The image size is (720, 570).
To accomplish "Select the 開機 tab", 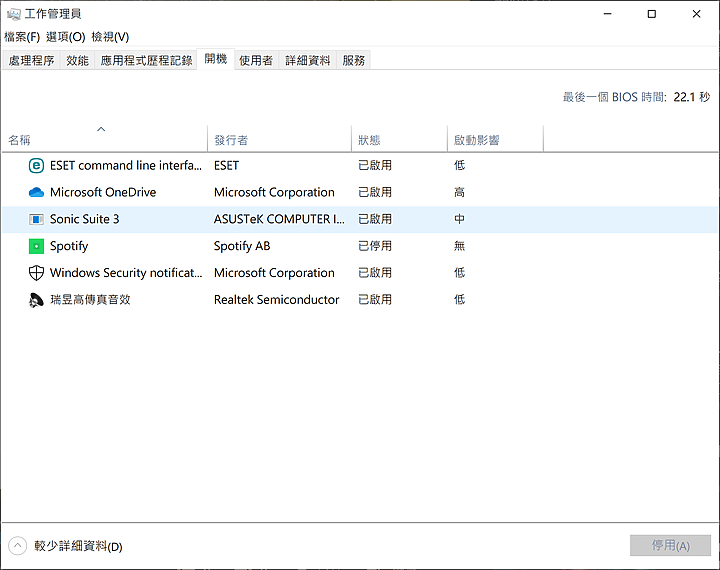I will [216, 59].
